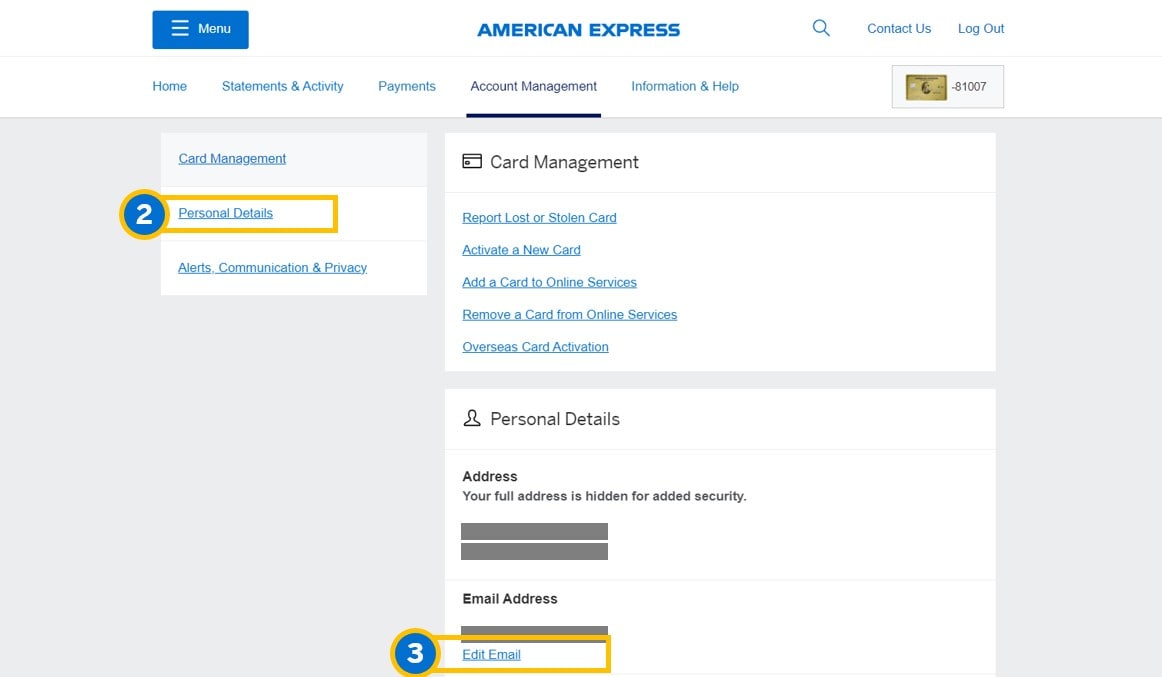This screenshot has width=1162, height=677.
Task: Click the numbered badge labeled 2
Action: [143, 213]
